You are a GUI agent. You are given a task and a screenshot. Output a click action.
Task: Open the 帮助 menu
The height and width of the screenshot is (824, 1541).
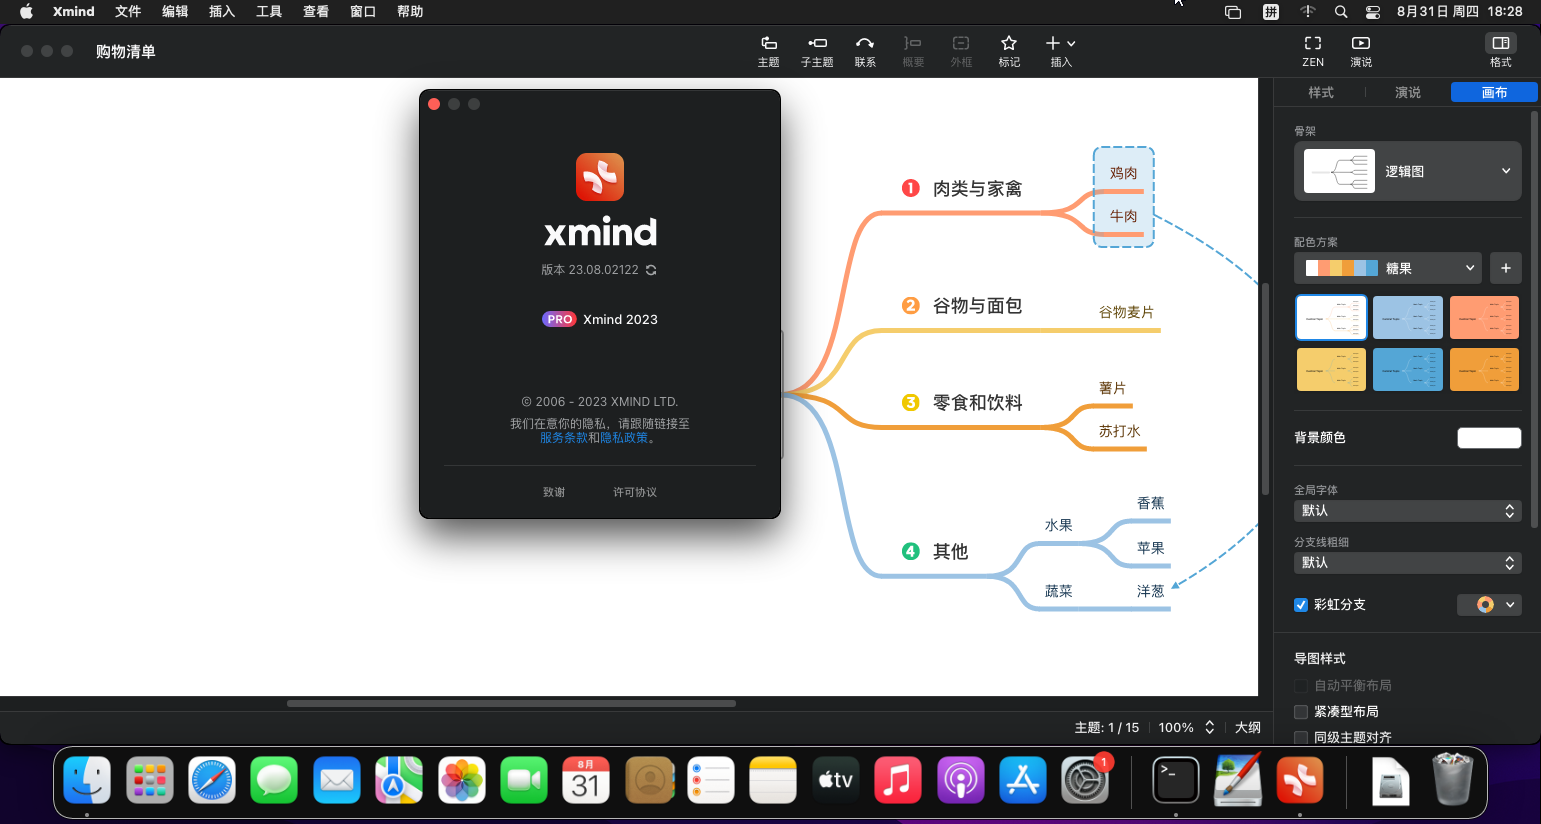(410, 12)
